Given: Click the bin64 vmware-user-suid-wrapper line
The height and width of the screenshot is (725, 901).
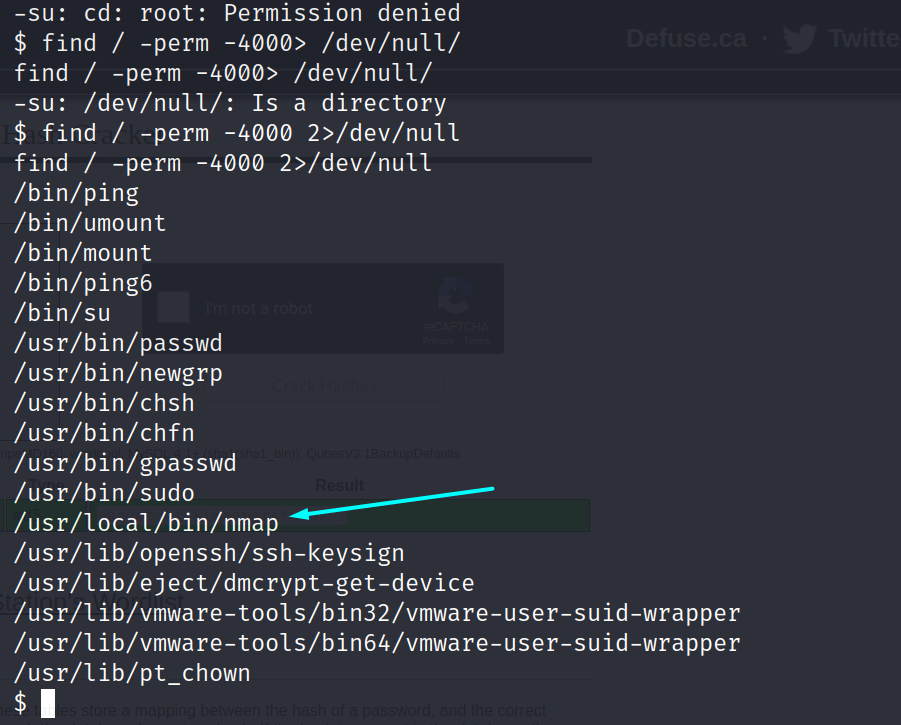Looking at the screenshot, I should [x=378, y=643].
